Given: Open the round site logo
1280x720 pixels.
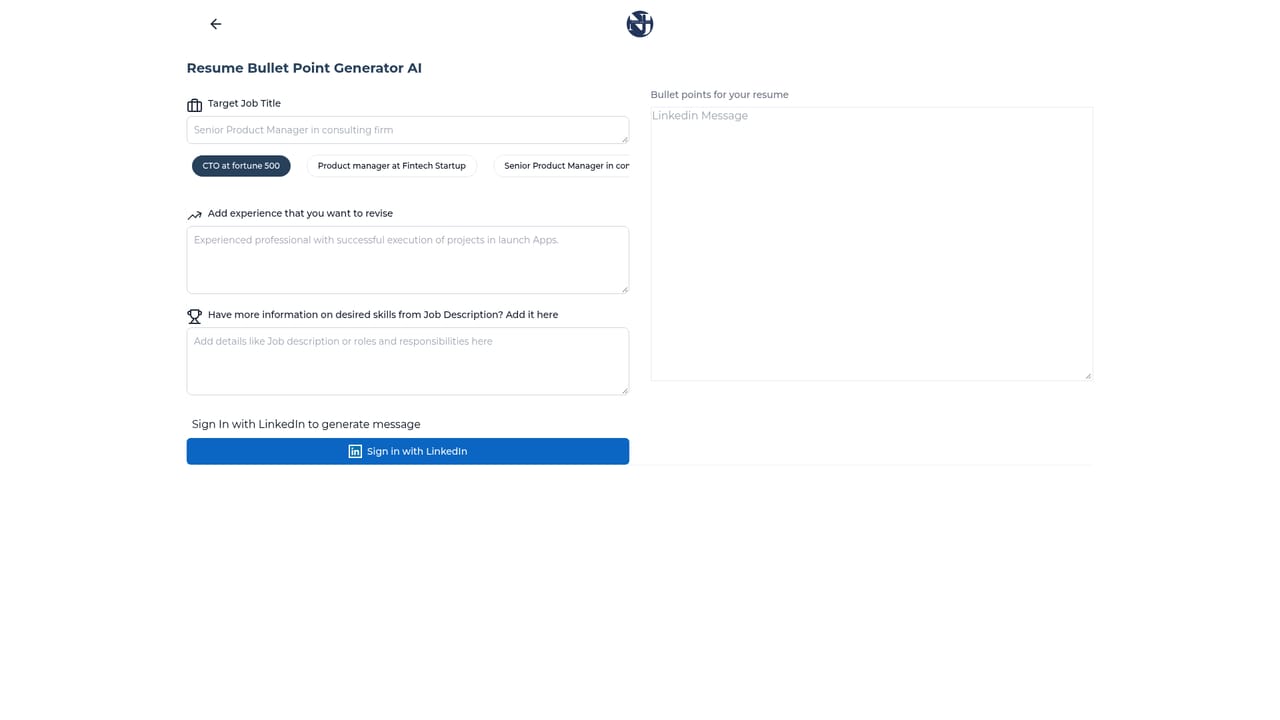Looking at the screenshot, I should [640, 24].
